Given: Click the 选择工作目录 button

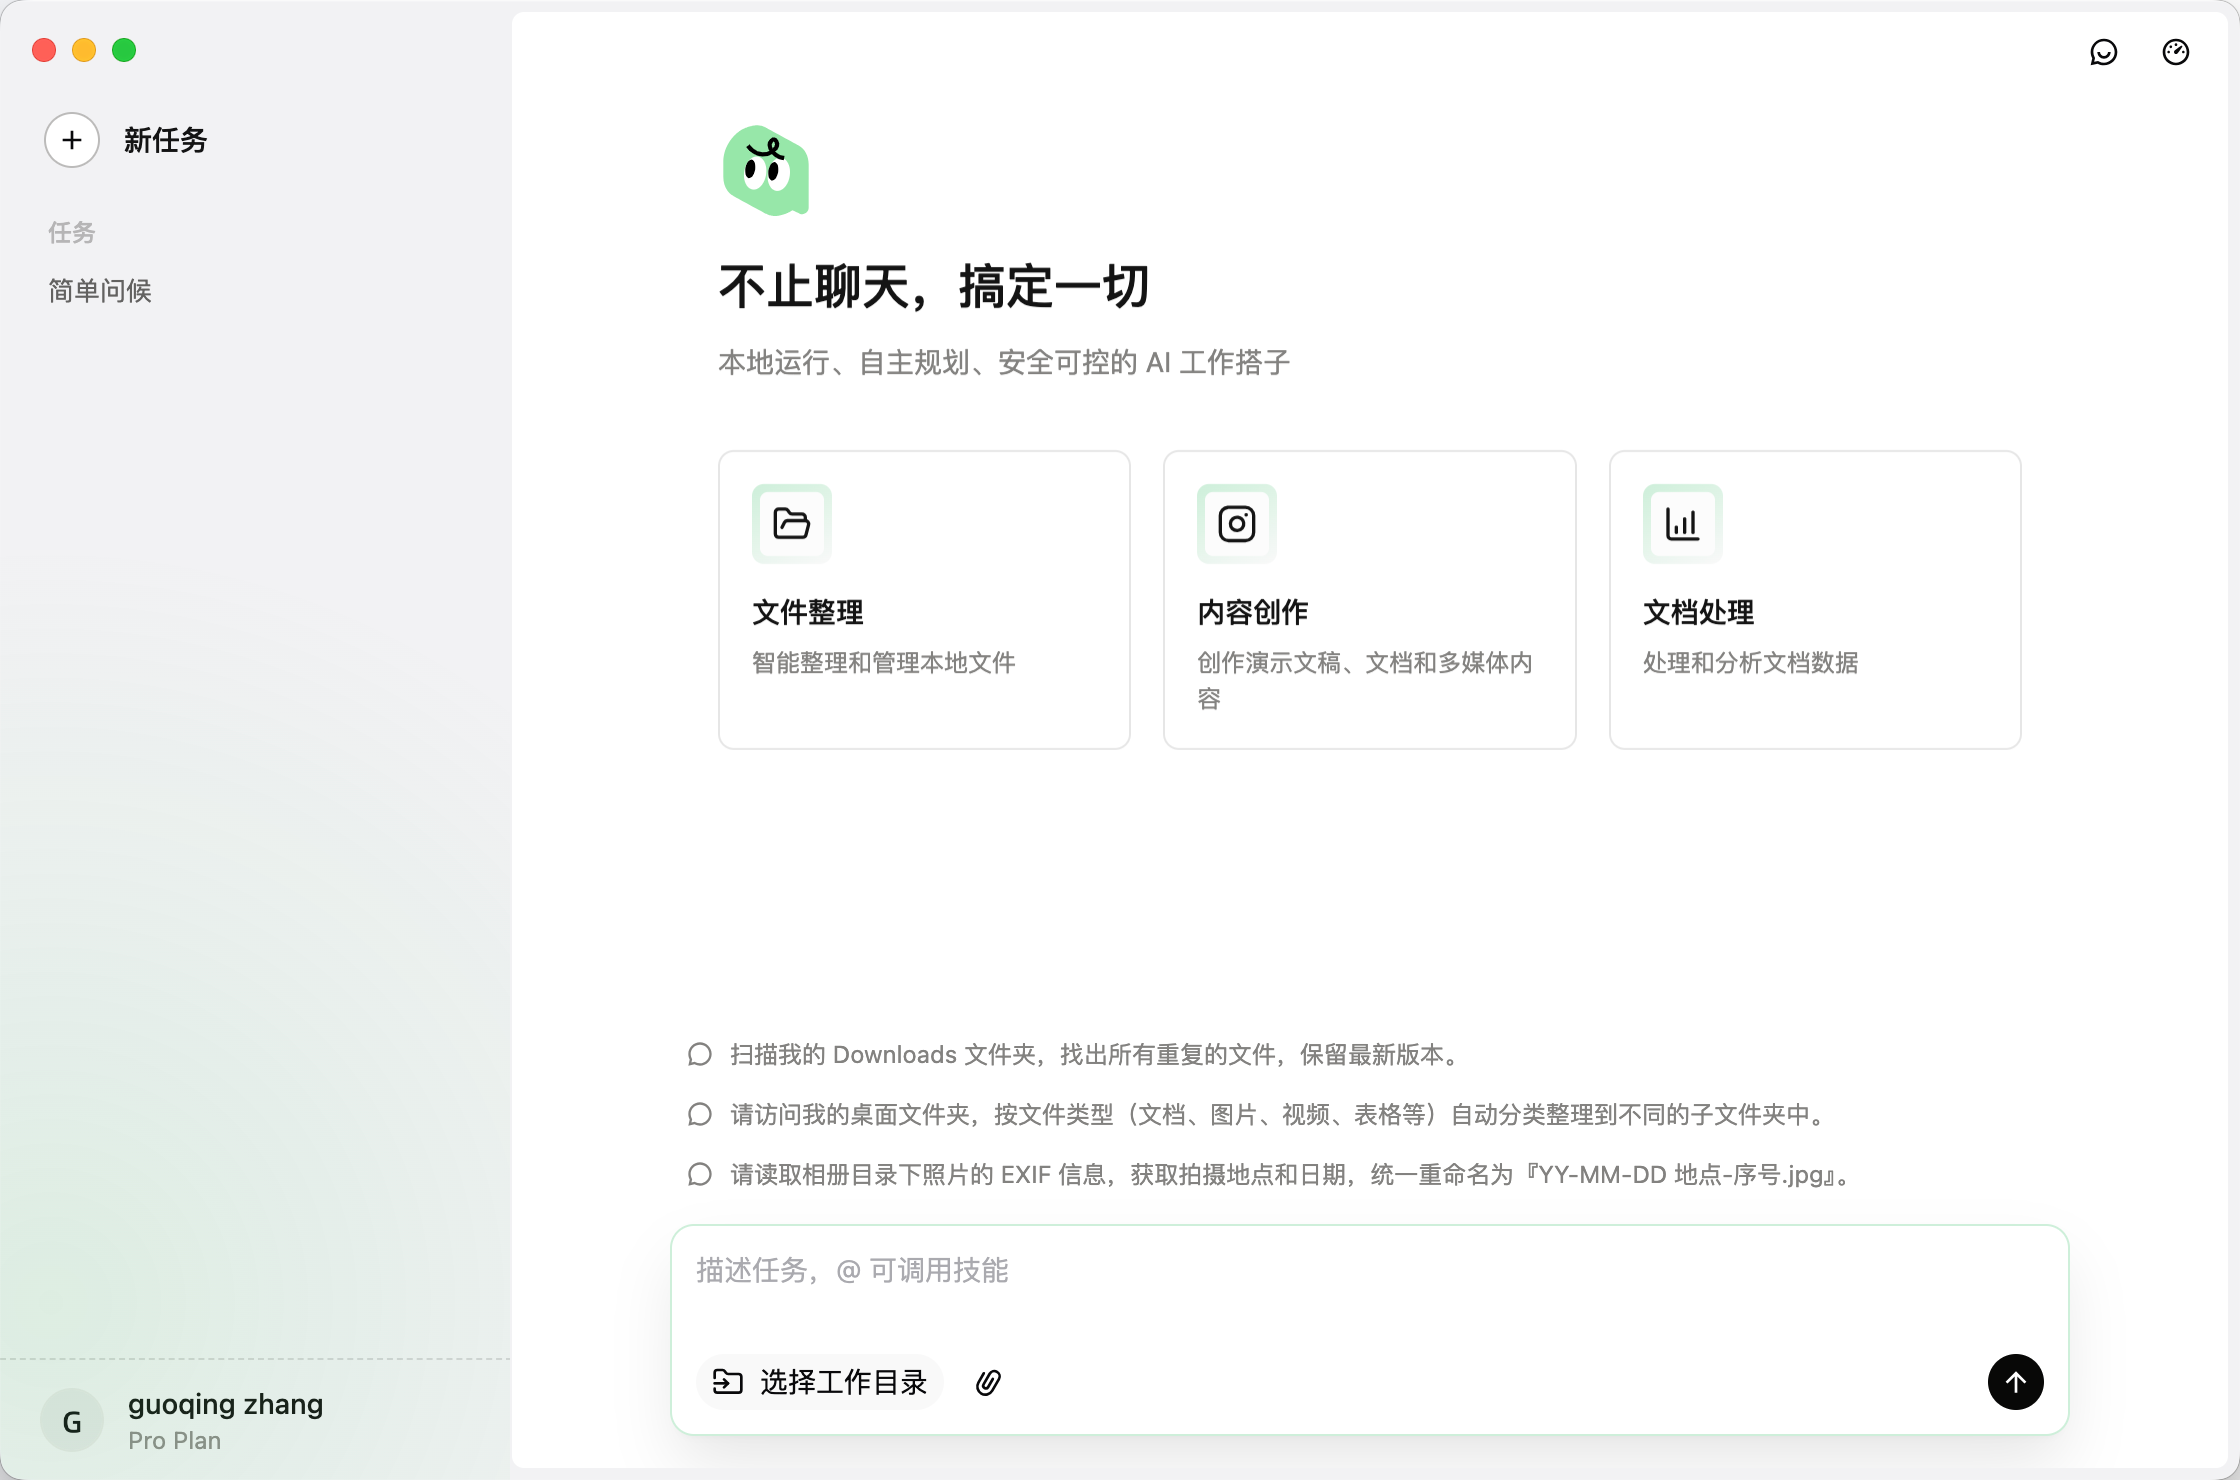Looking at the screenshot, I should click(819, 1382).
